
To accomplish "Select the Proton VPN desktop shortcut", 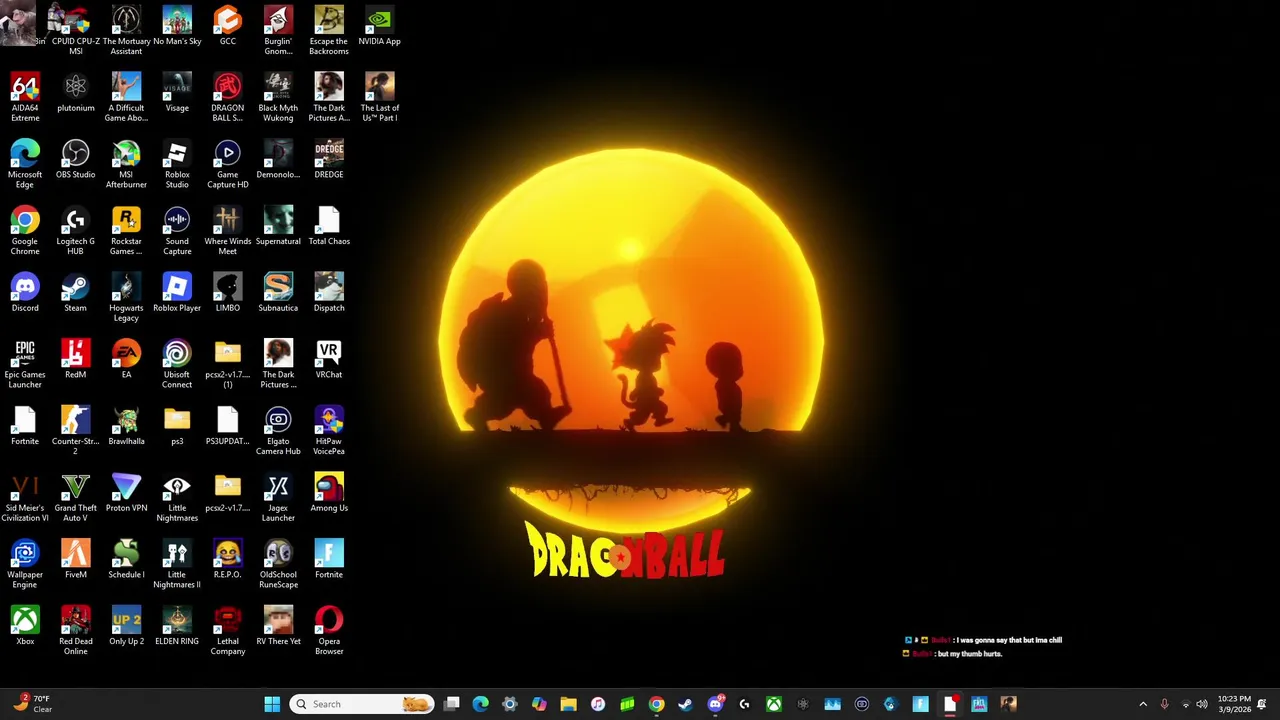I will point(126,493).
